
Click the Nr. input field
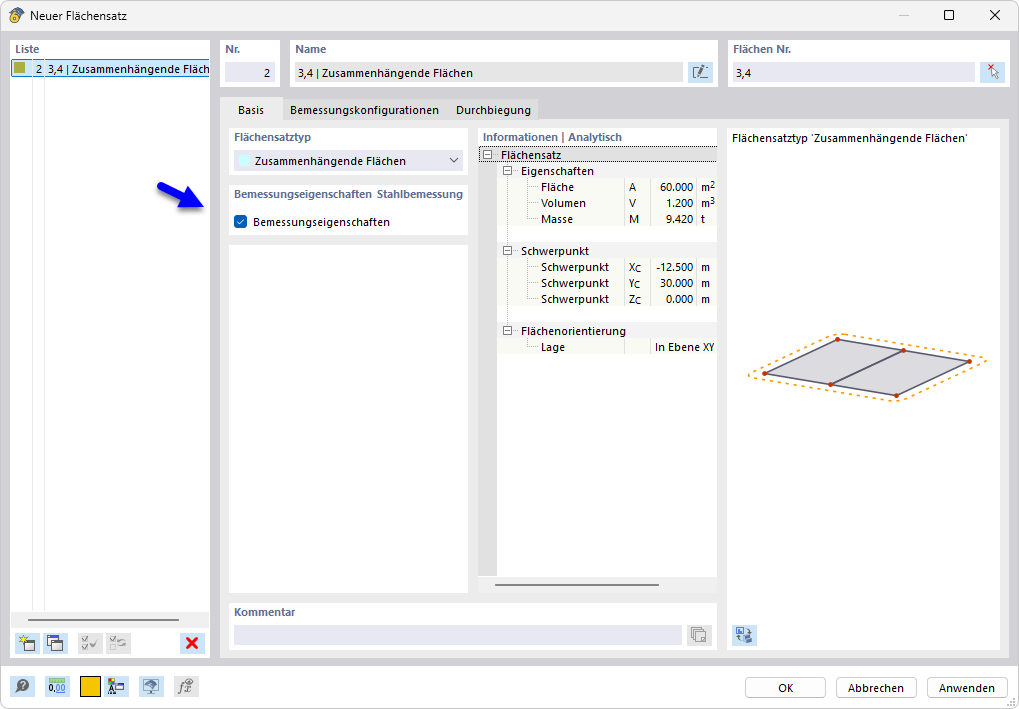[250, 73]
